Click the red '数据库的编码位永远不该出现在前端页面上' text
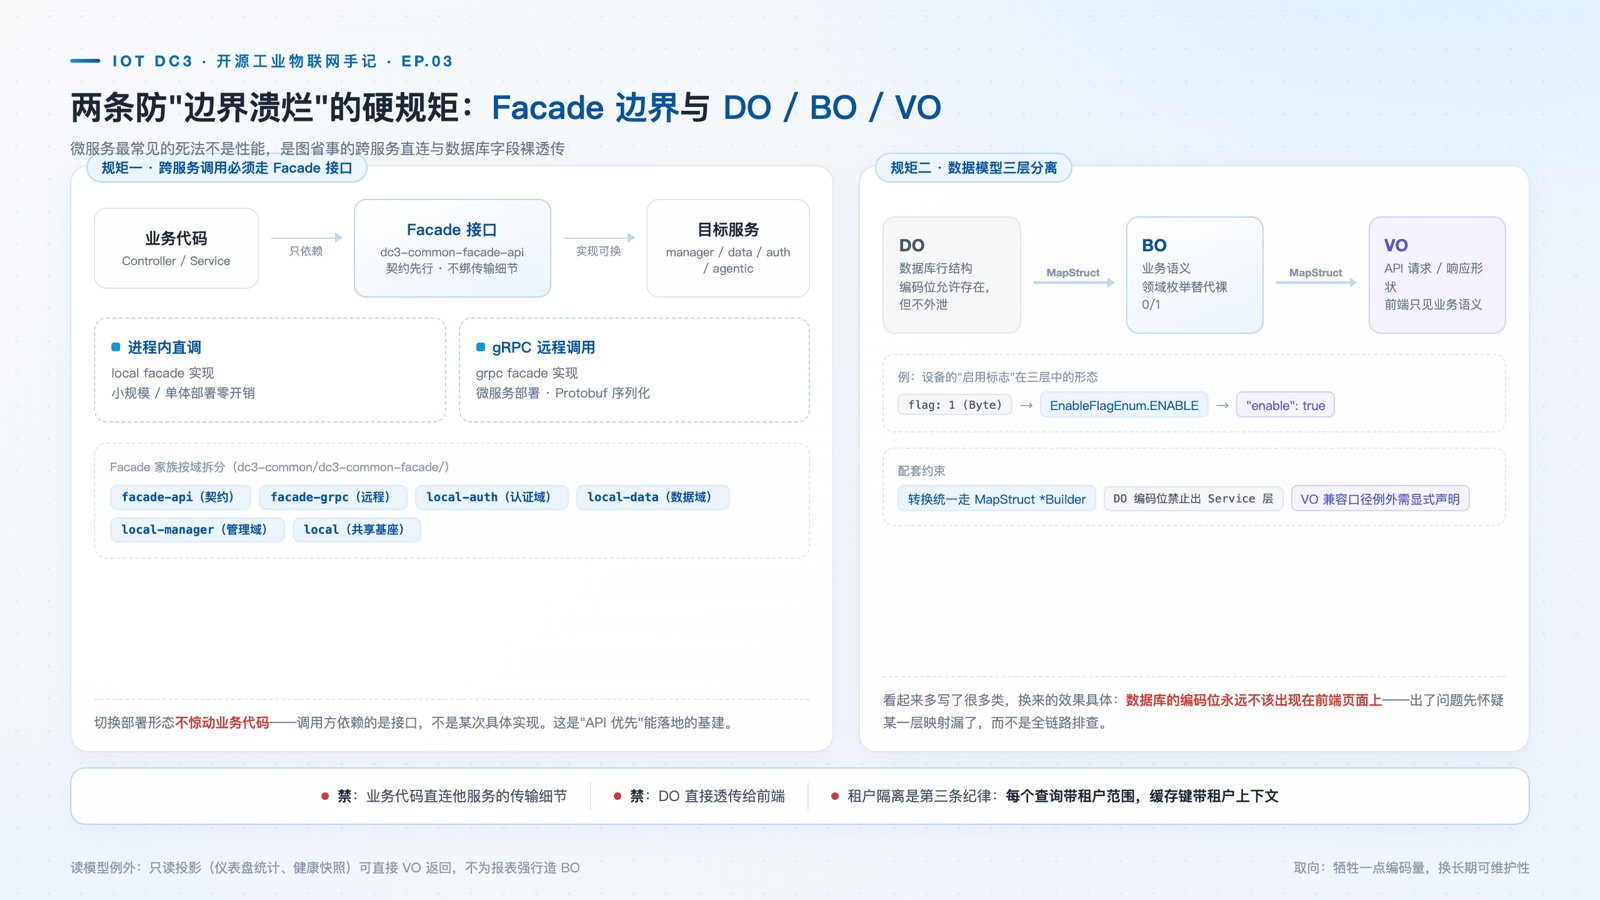 pyautogui.click(x=1254, y=700)
